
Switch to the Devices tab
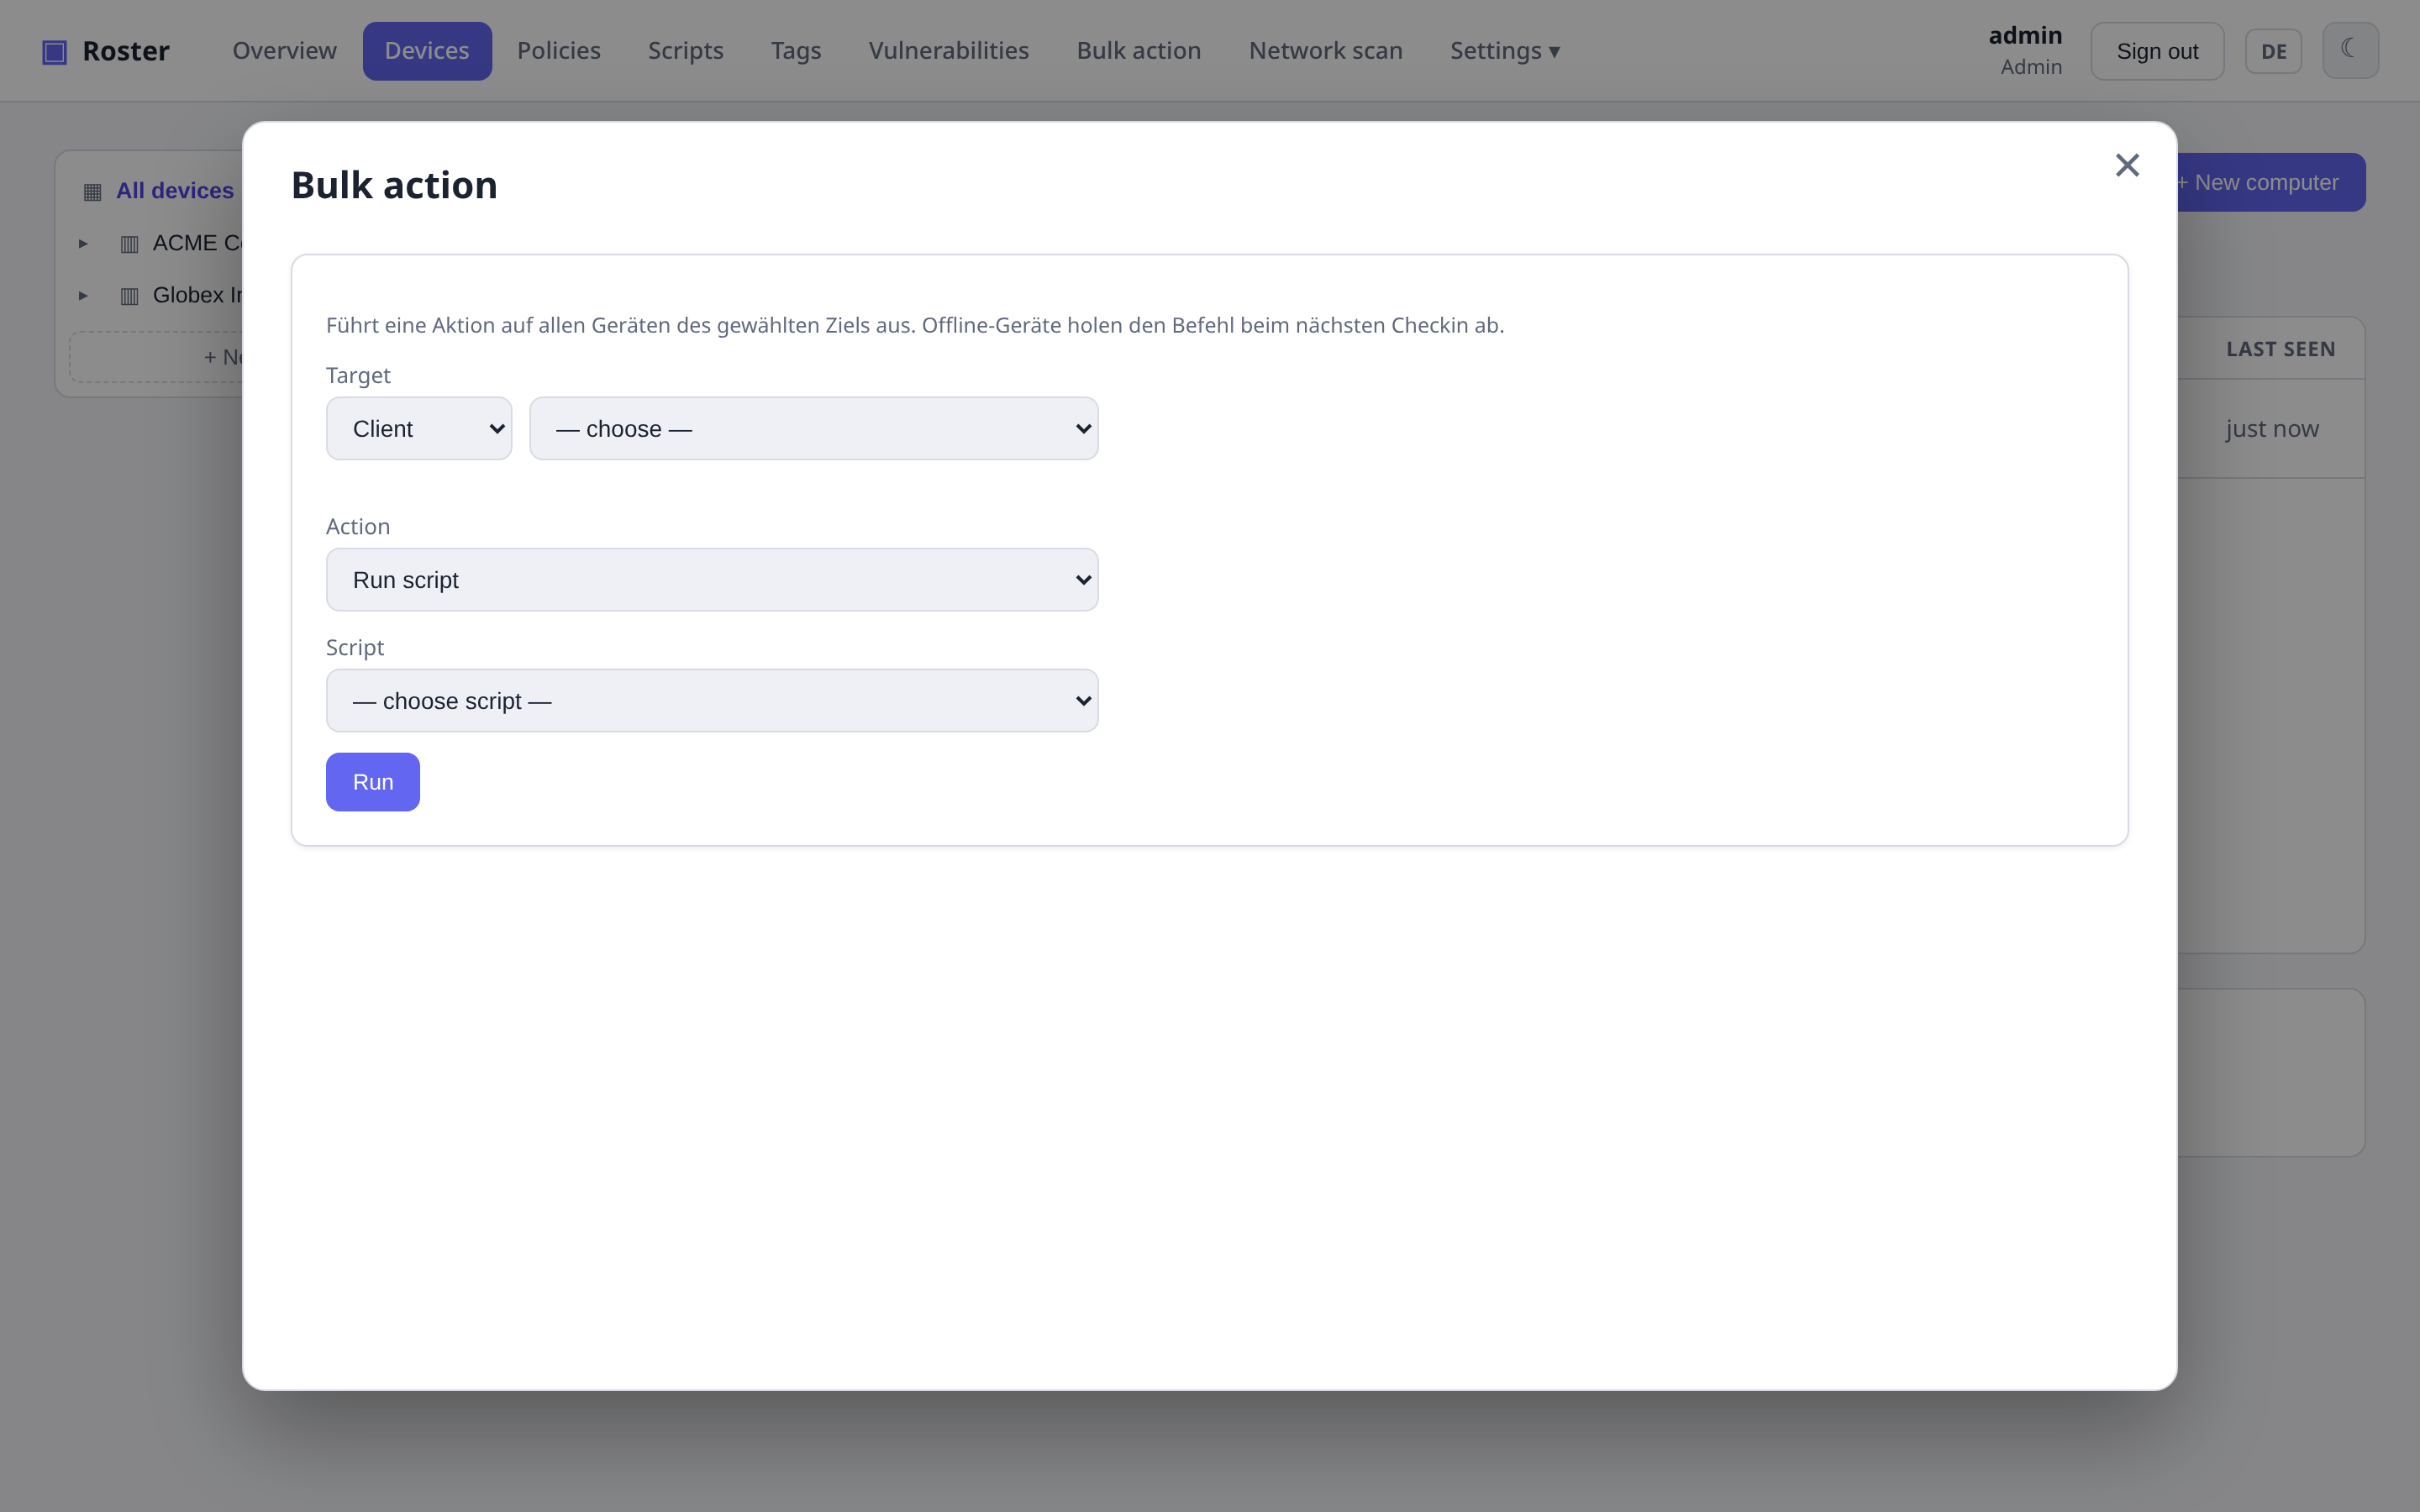427,51
